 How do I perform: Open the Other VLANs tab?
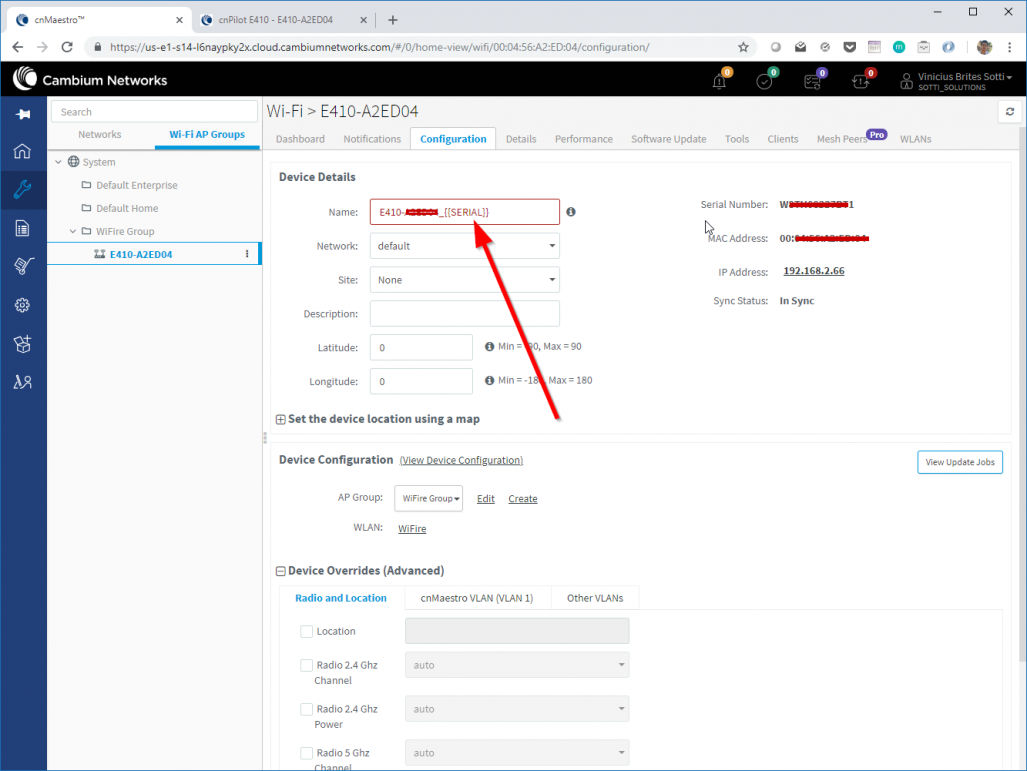pos(594,597)
